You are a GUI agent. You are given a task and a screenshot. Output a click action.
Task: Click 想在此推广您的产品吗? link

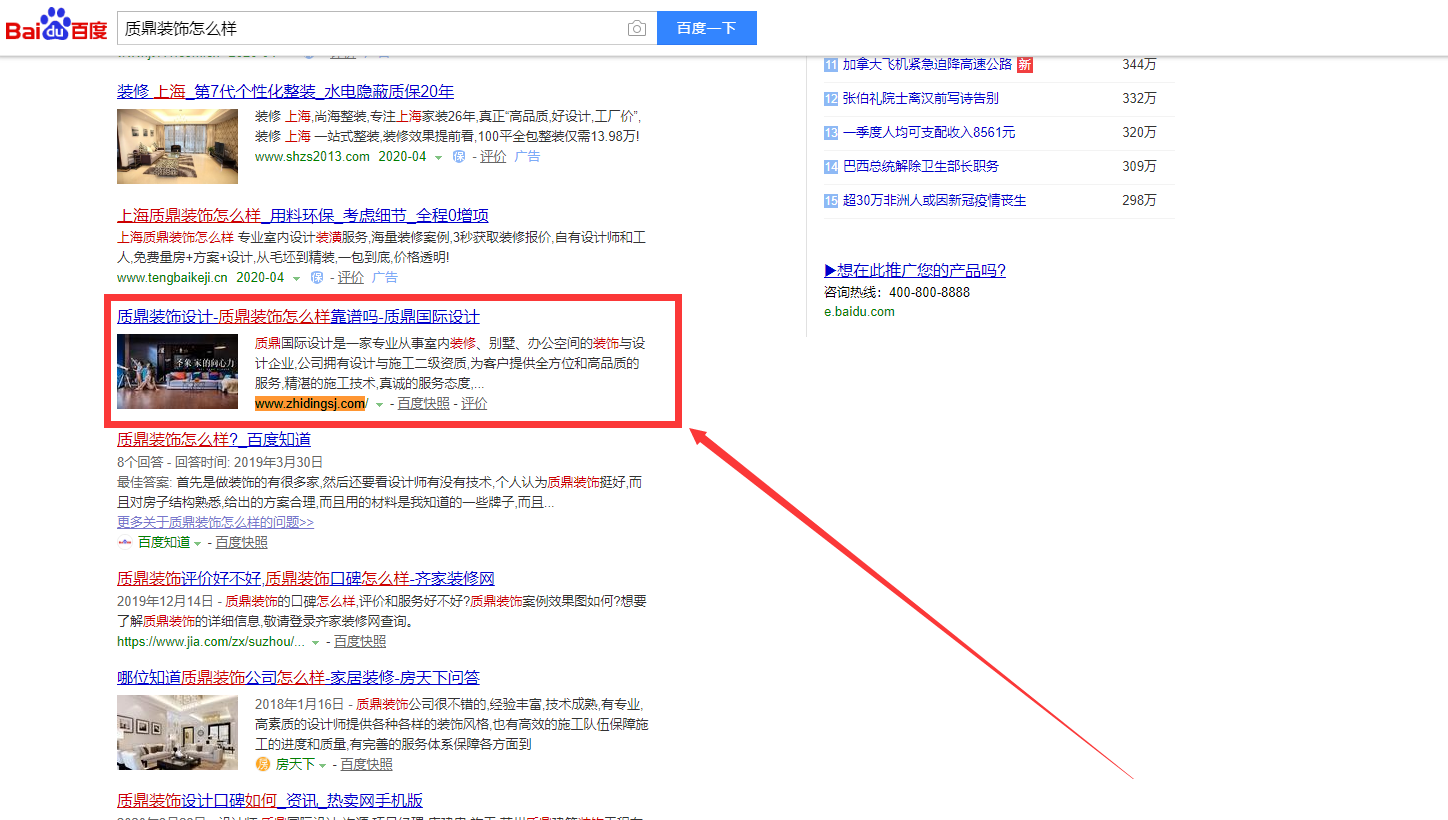pos(915,271)
